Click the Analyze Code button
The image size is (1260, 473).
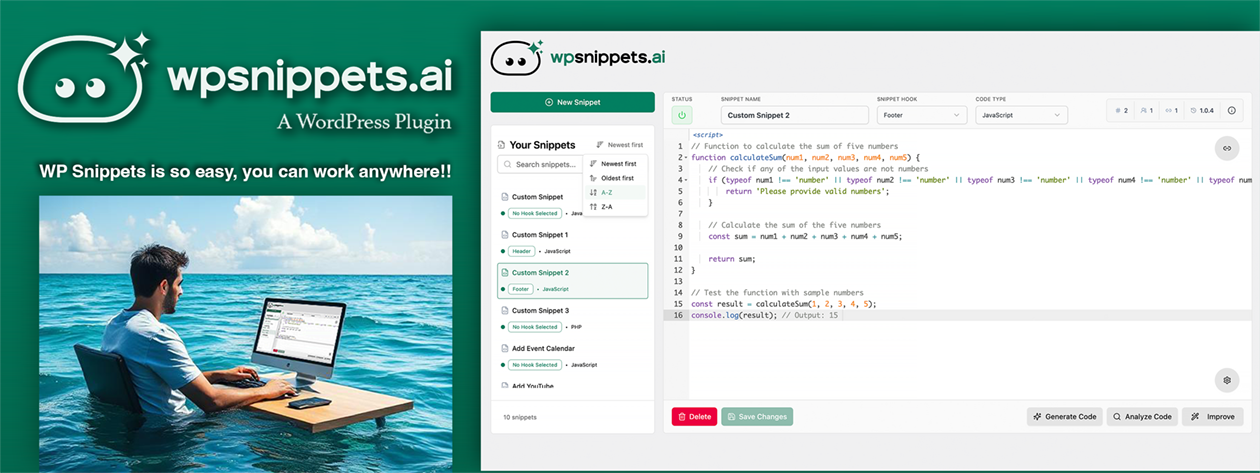[x=1142, y=416]
